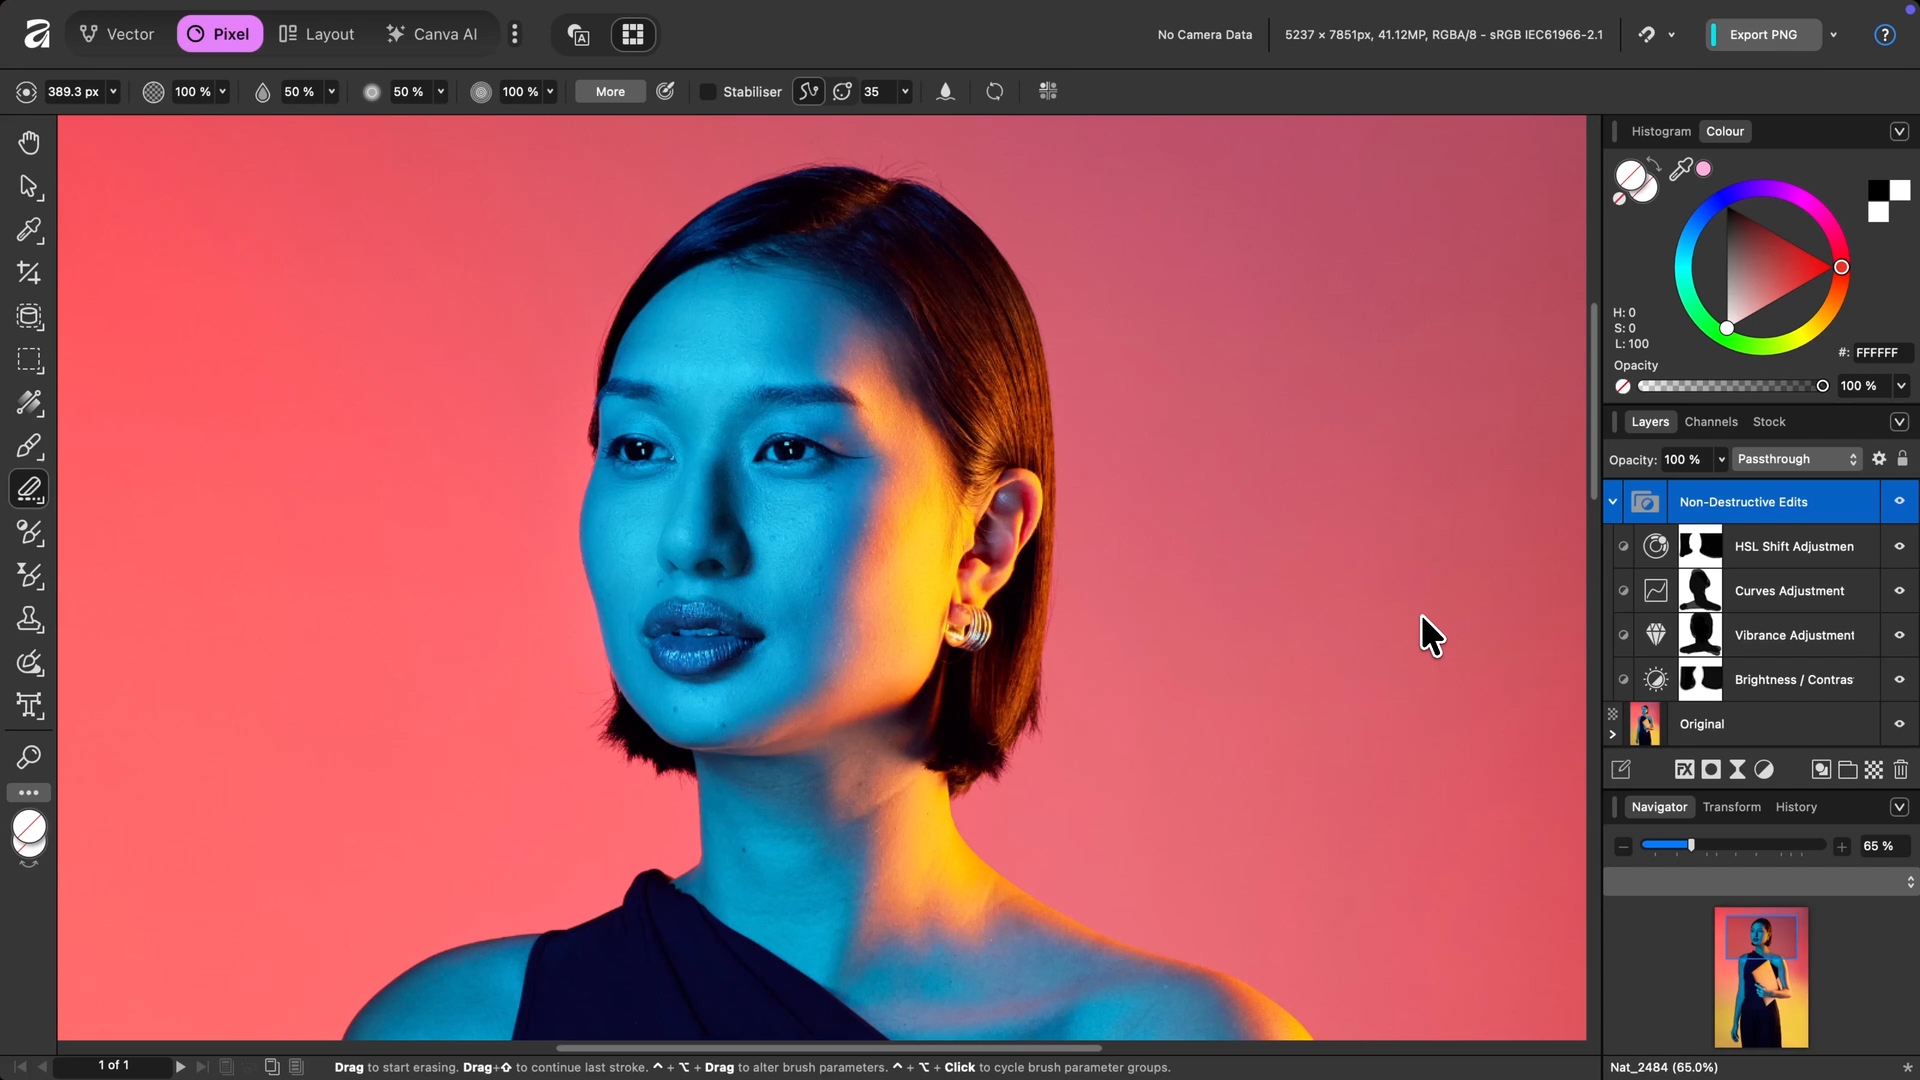
Task: Select the Zoom tool
Action: (x=29, y=757)
